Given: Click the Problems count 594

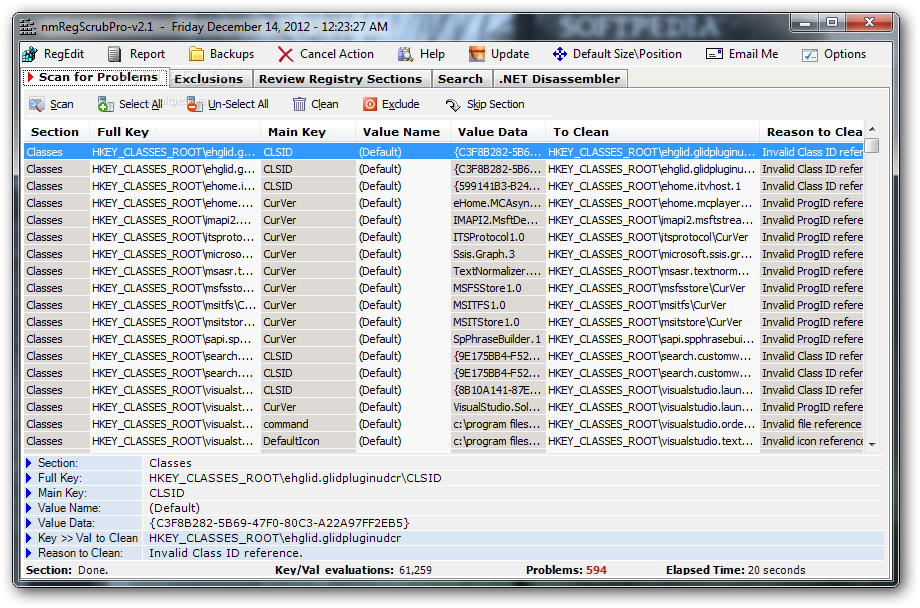Looking at the screenshot, I should click(596, 570).
